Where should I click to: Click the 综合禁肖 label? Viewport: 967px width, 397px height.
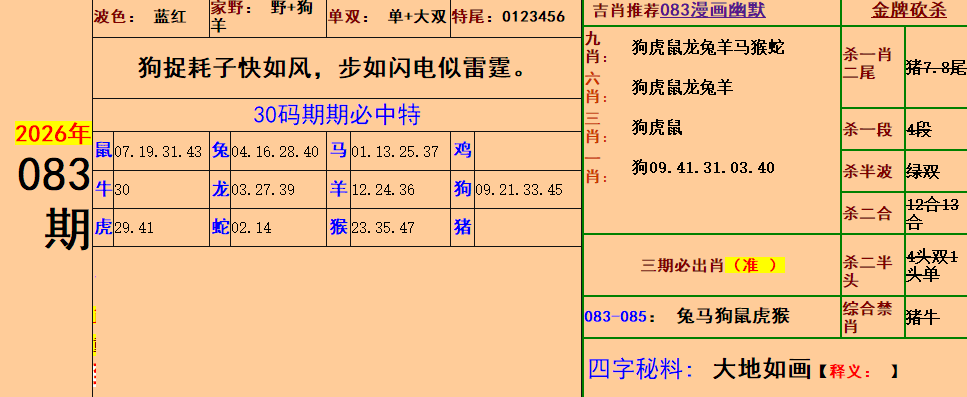click(x=867, y=317)
